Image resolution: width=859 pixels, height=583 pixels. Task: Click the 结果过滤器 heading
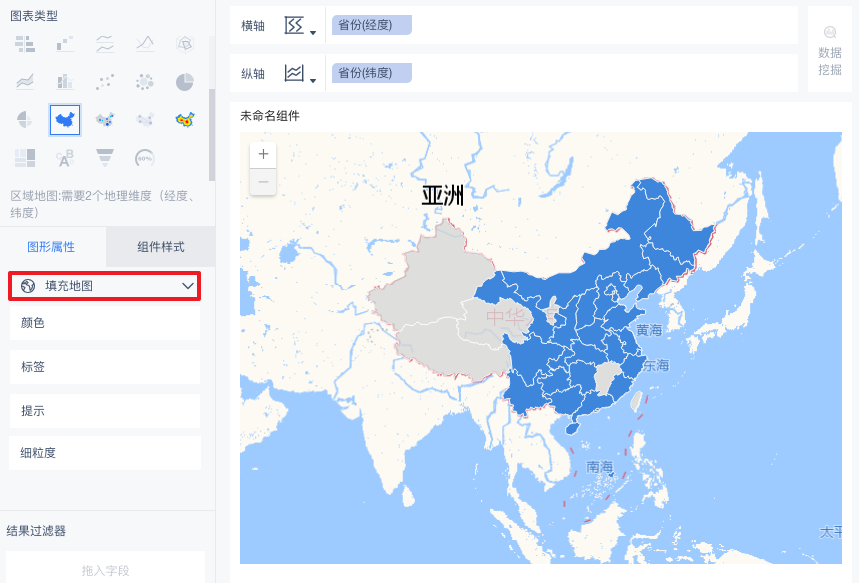pos(36,530)
